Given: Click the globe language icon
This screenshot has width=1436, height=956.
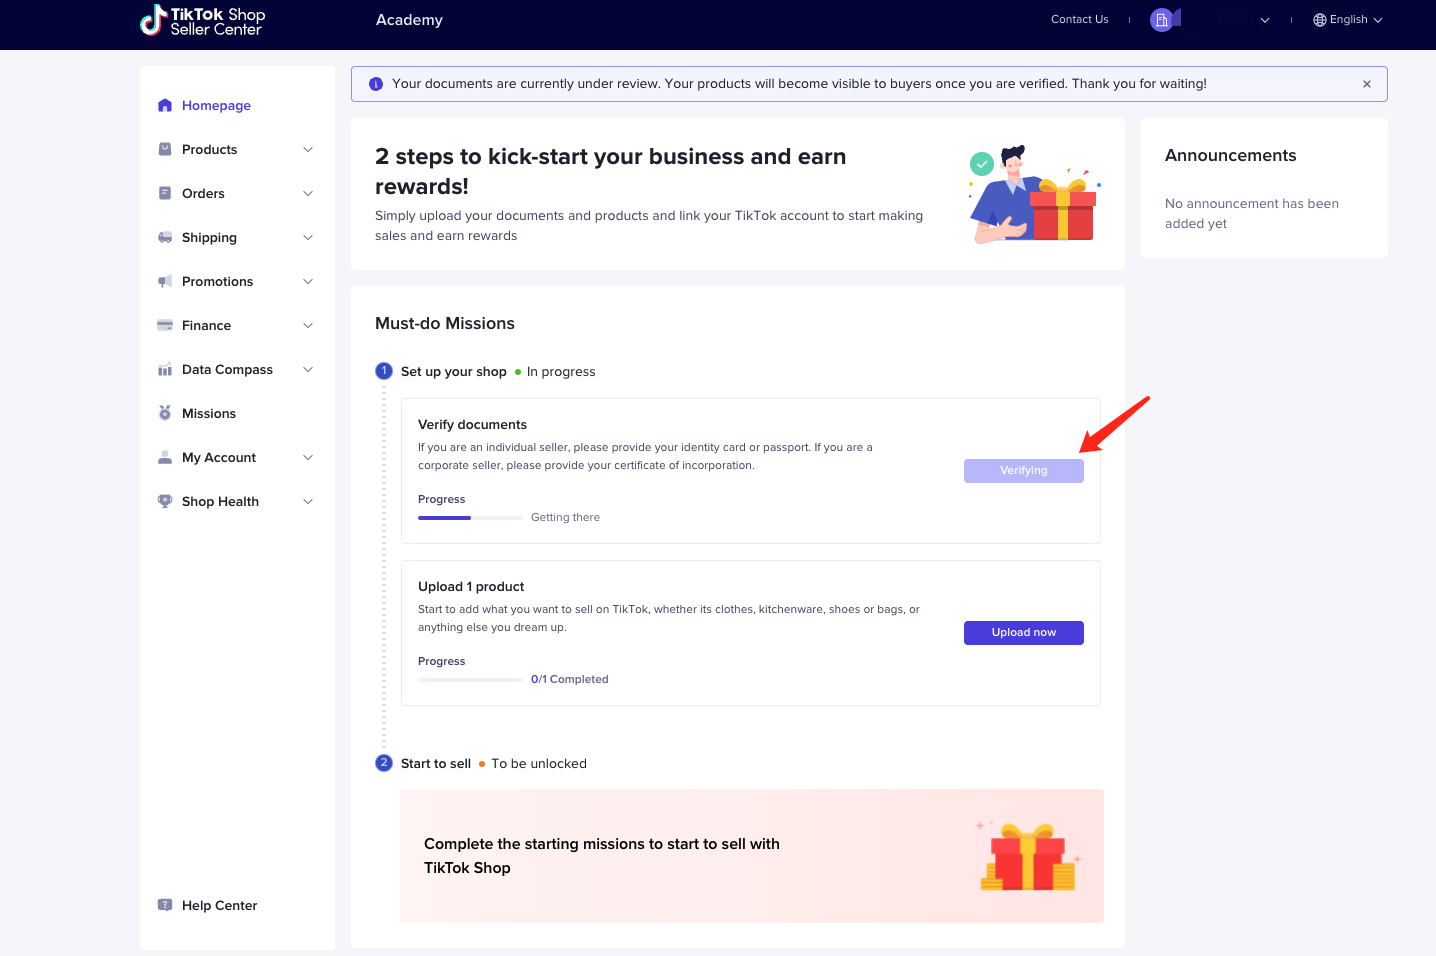Looking at the screenshot, I should (x=1320, y=20).
